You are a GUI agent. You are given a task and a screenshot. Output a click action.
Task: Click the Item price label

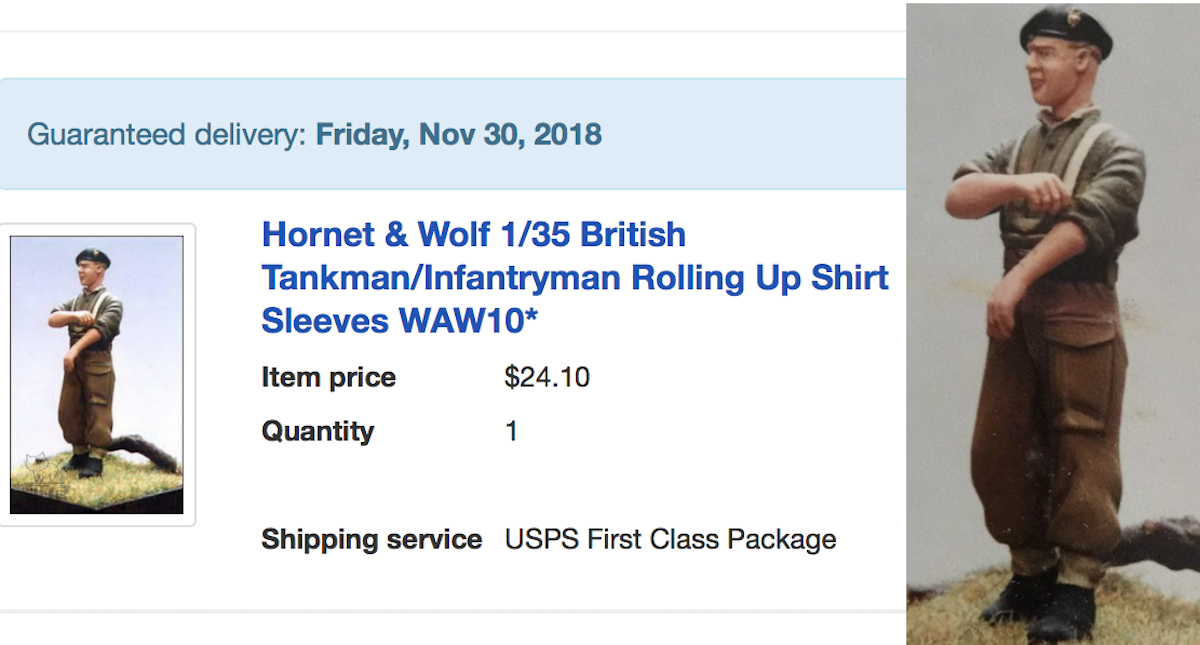pyautogui.click(x=328, y=378)
